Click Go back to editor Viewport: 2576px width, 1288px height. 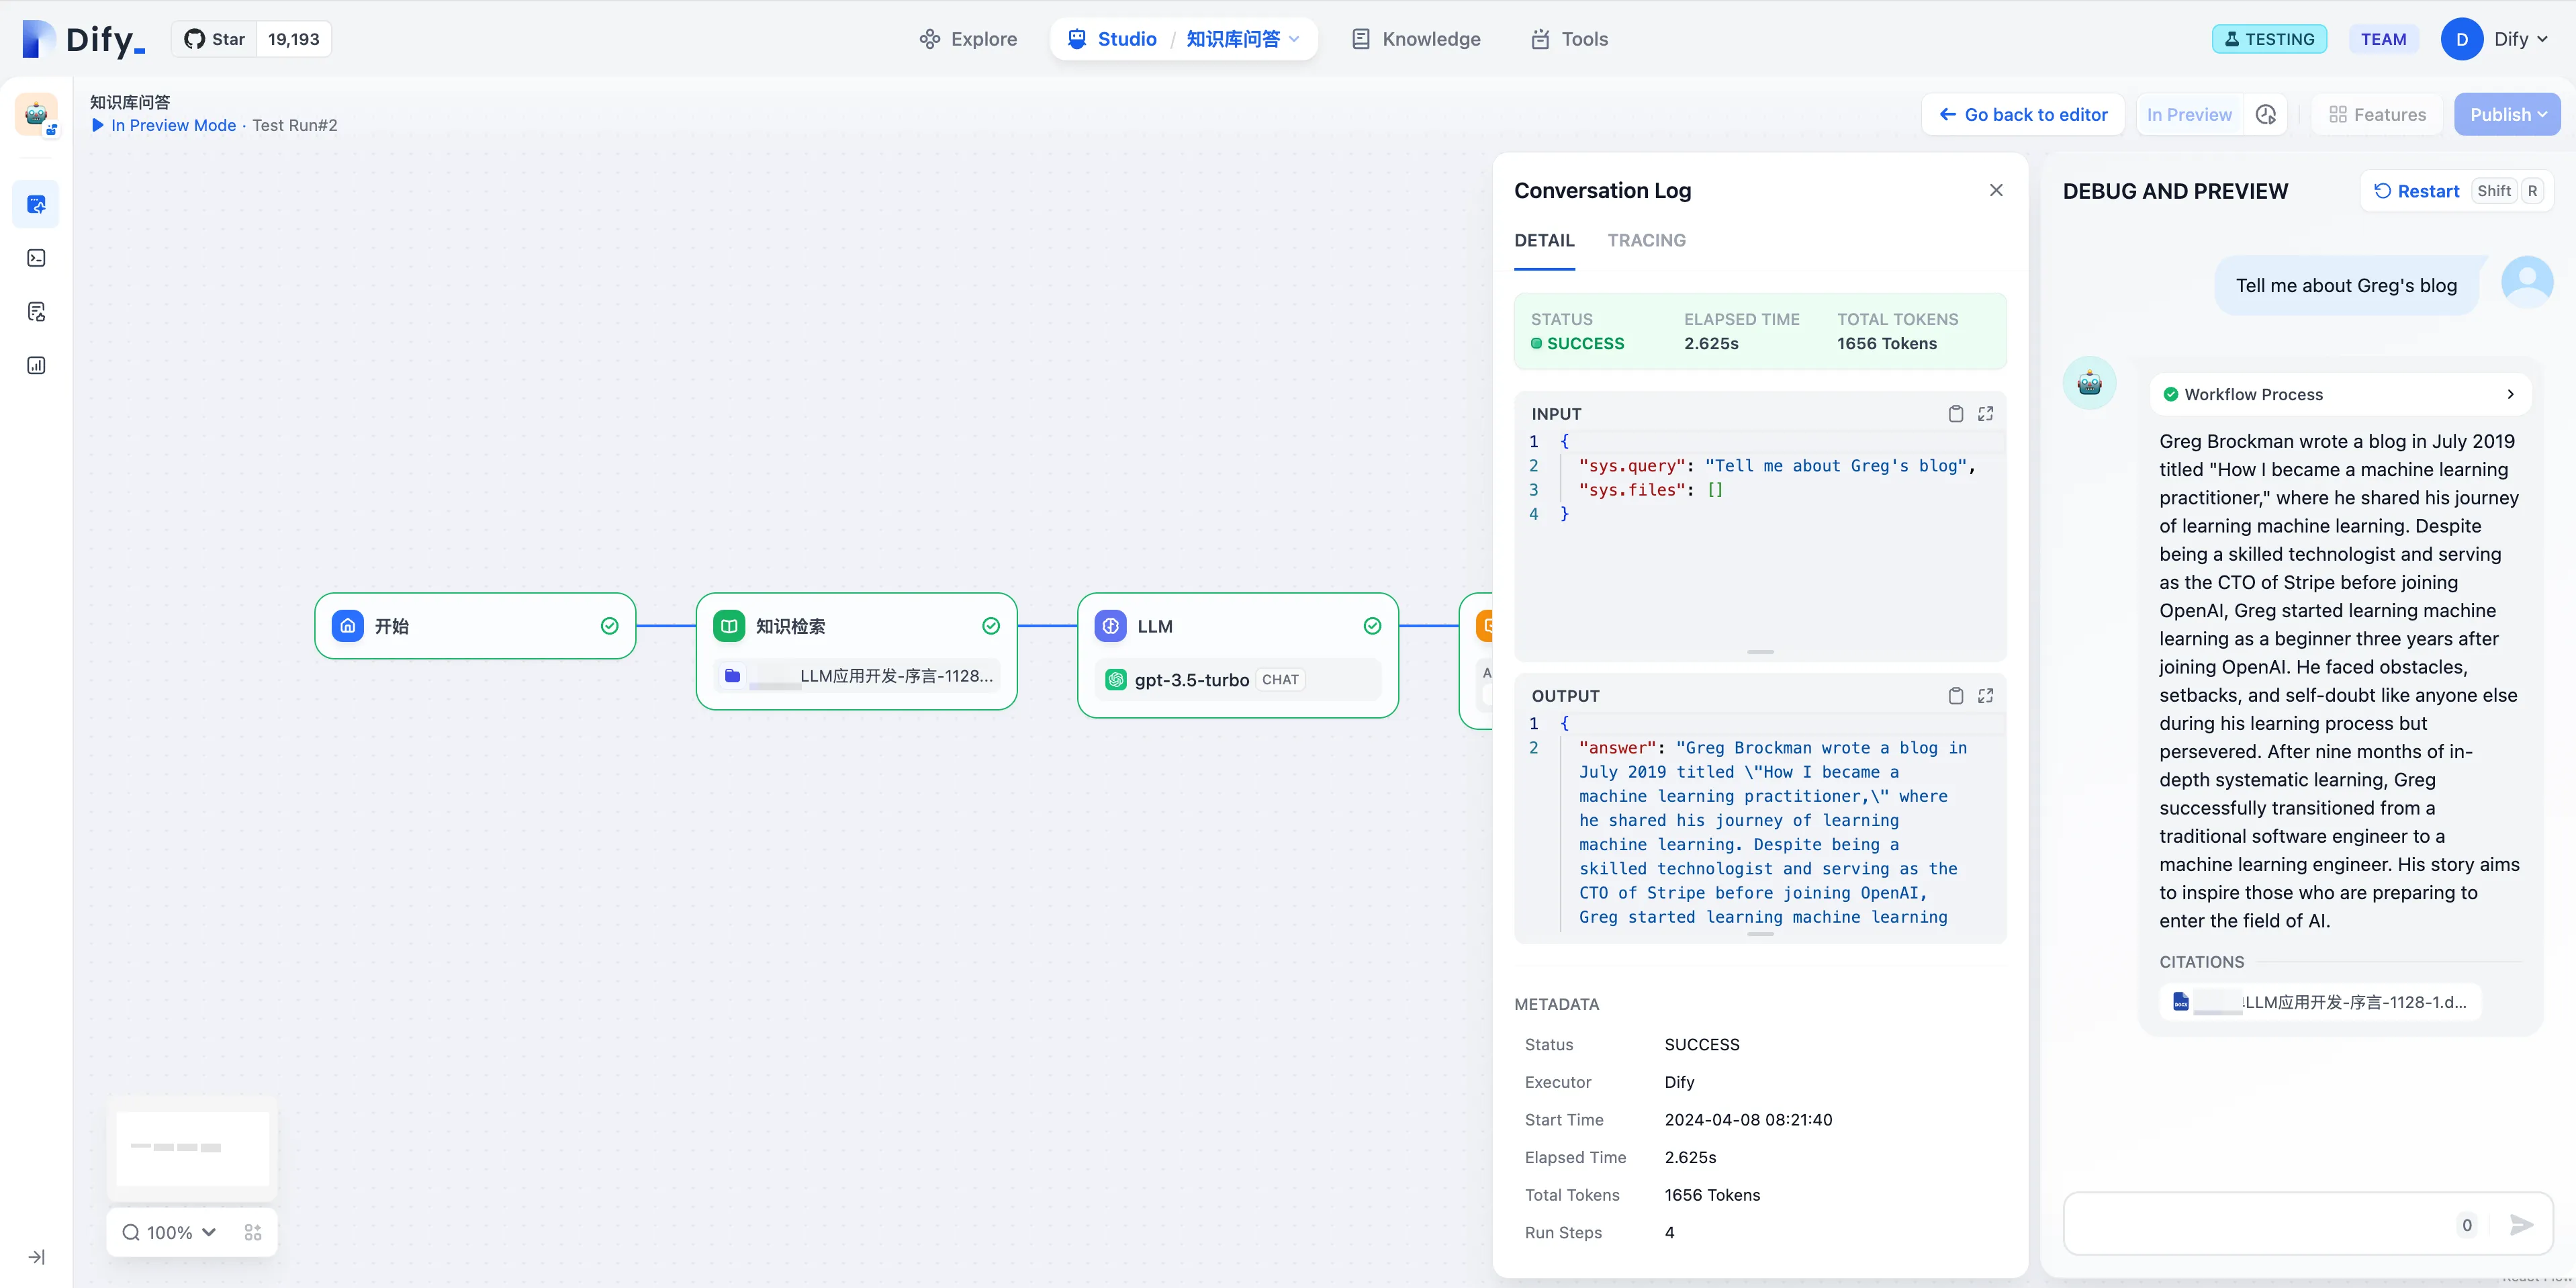pos(2023,115)
